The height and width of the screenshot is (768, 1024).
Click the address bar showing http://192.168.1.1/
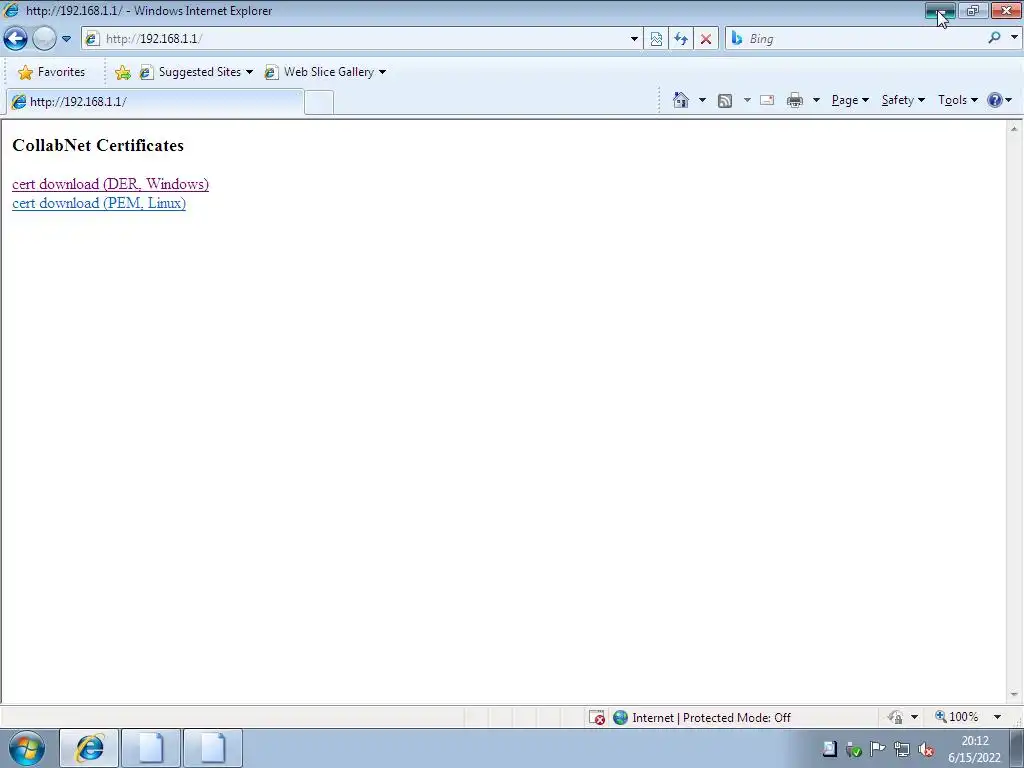[x=353, y=39]
